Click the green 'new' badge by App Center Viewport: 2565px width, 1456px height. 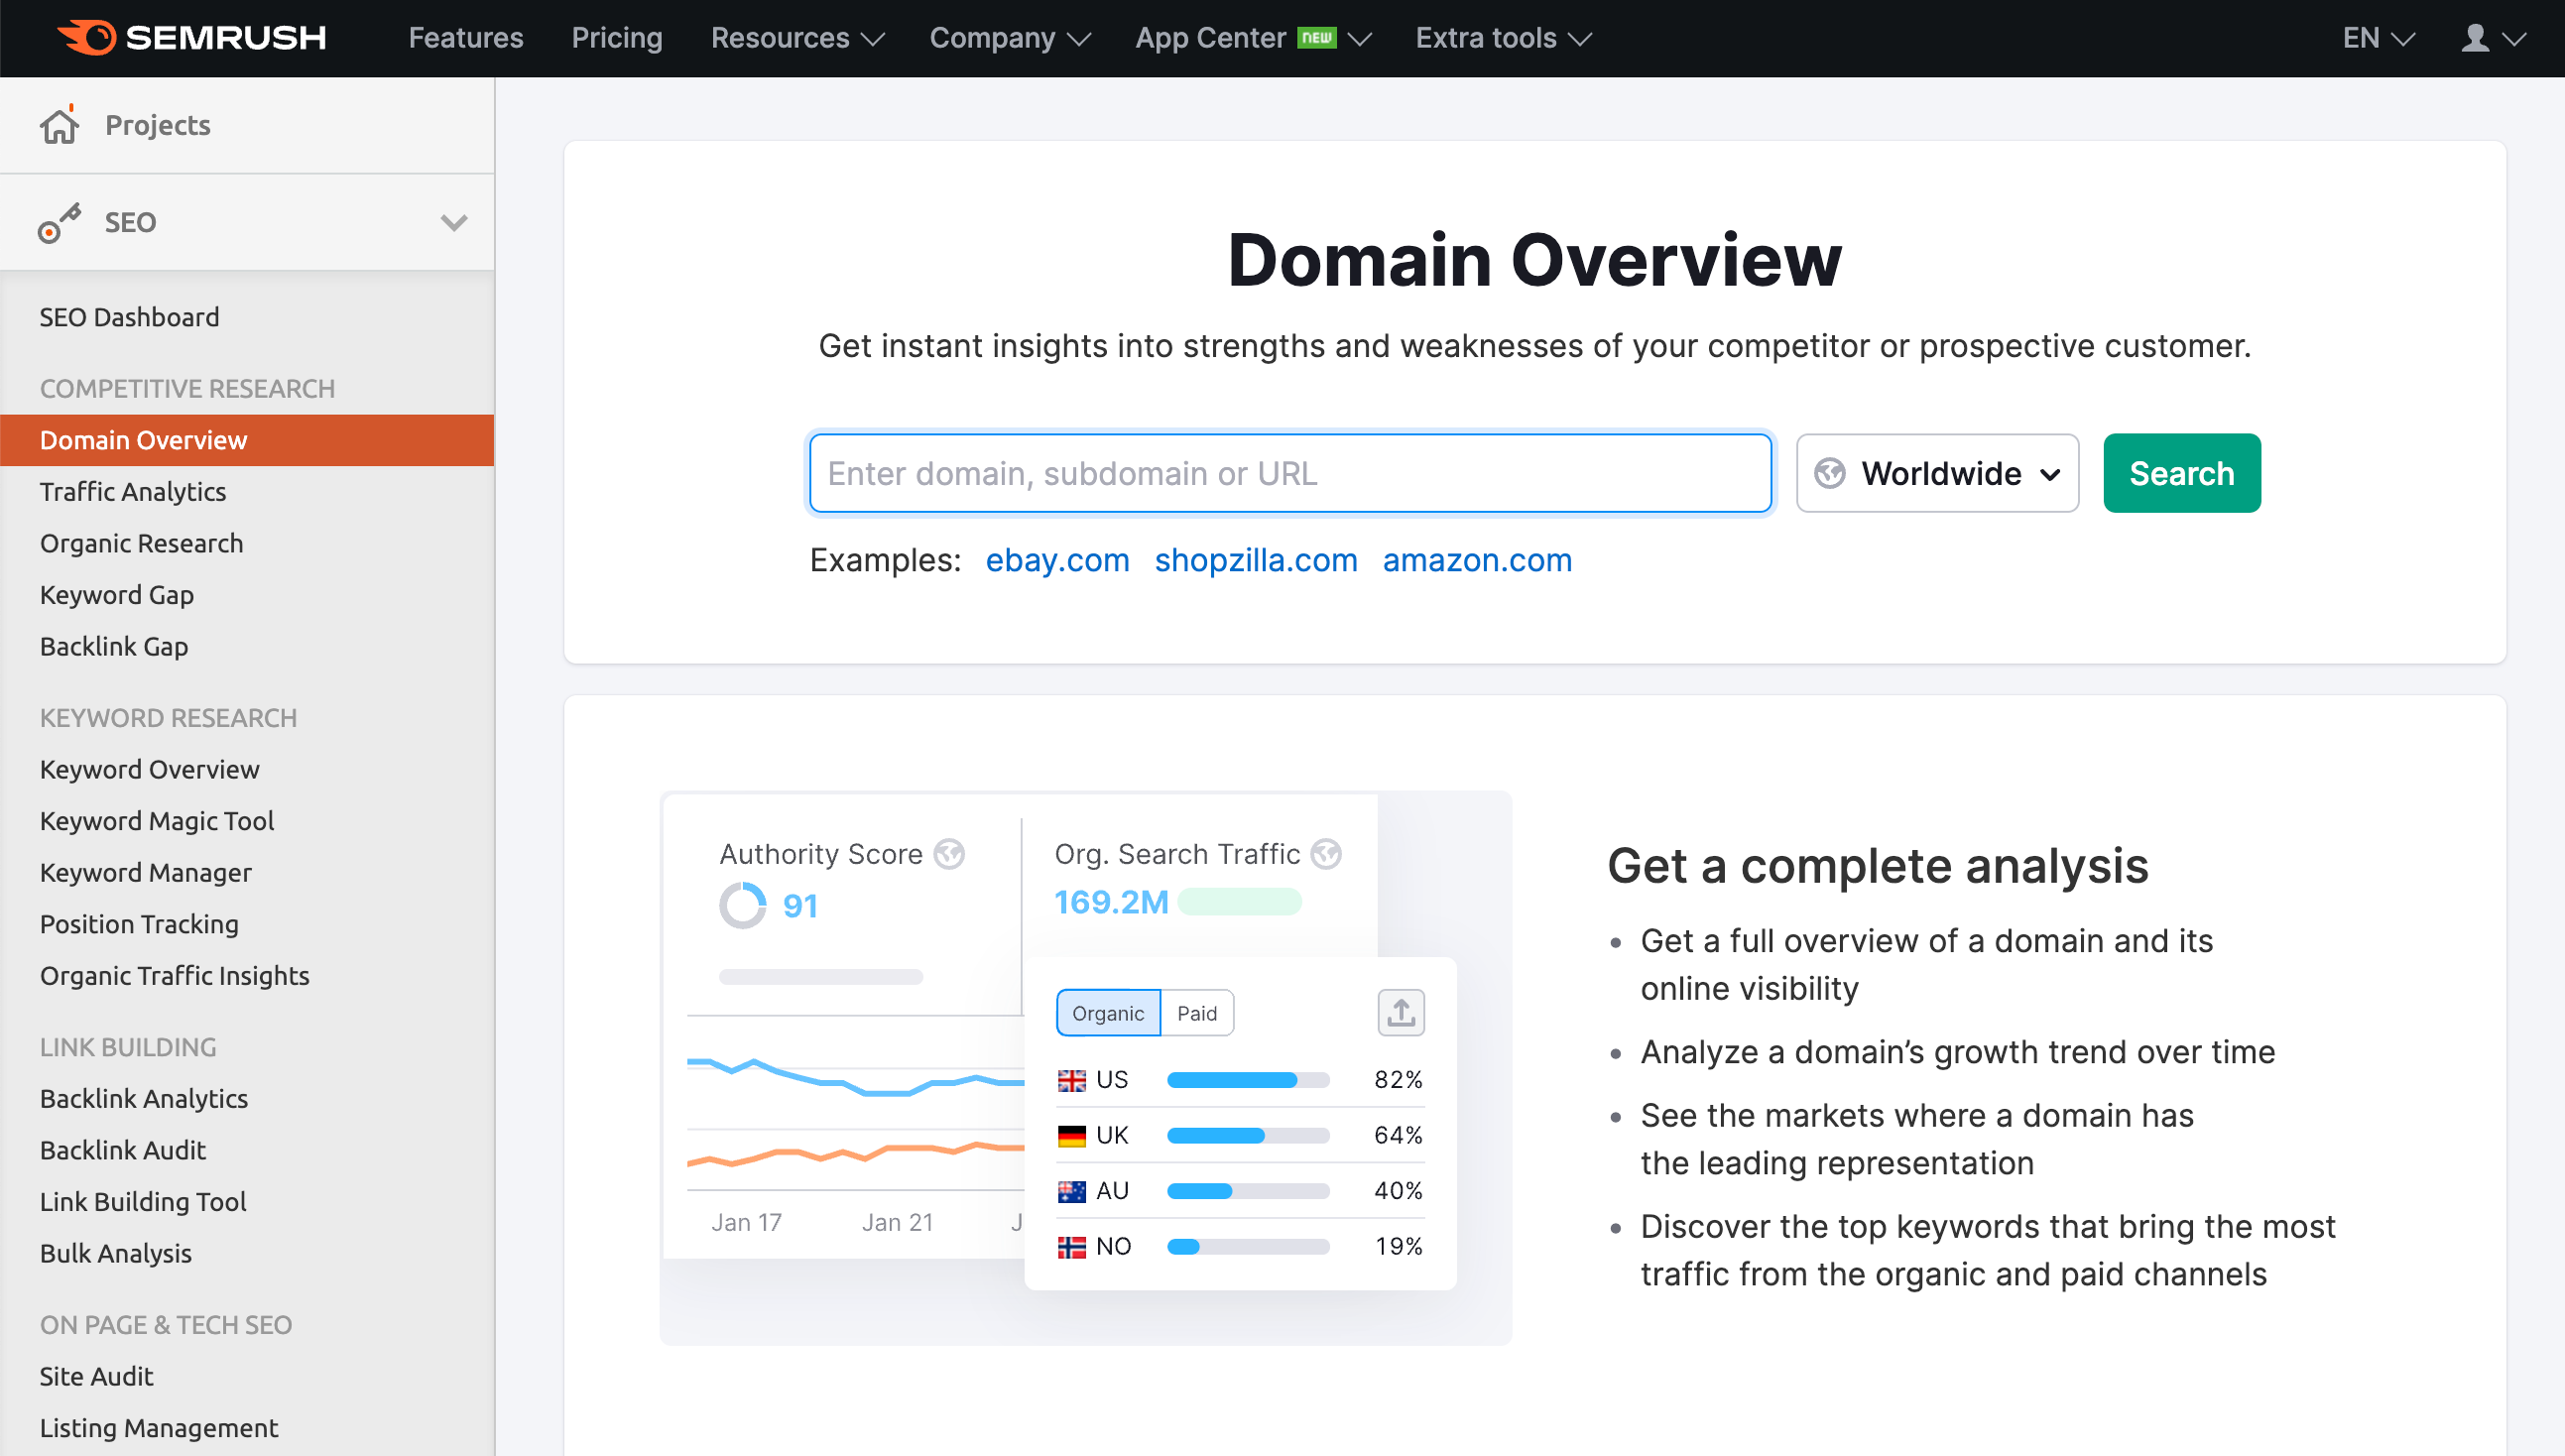coord(1316,38)
